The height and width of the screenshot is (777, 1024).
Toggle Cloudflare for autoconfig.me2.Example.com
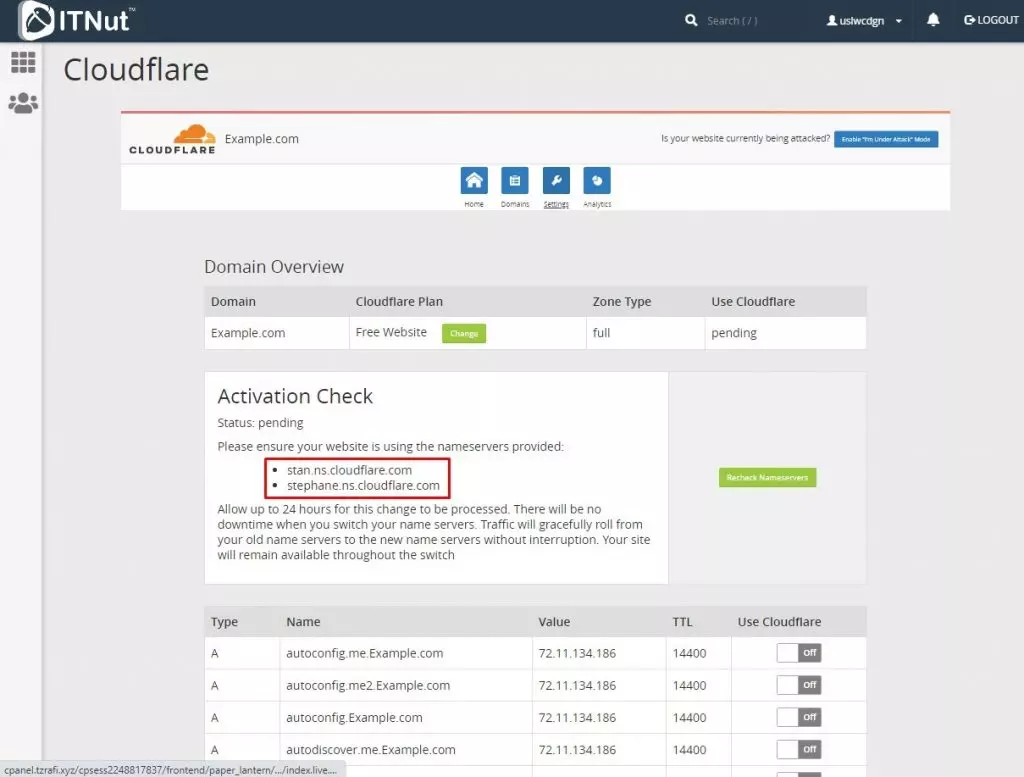point(799,685)
